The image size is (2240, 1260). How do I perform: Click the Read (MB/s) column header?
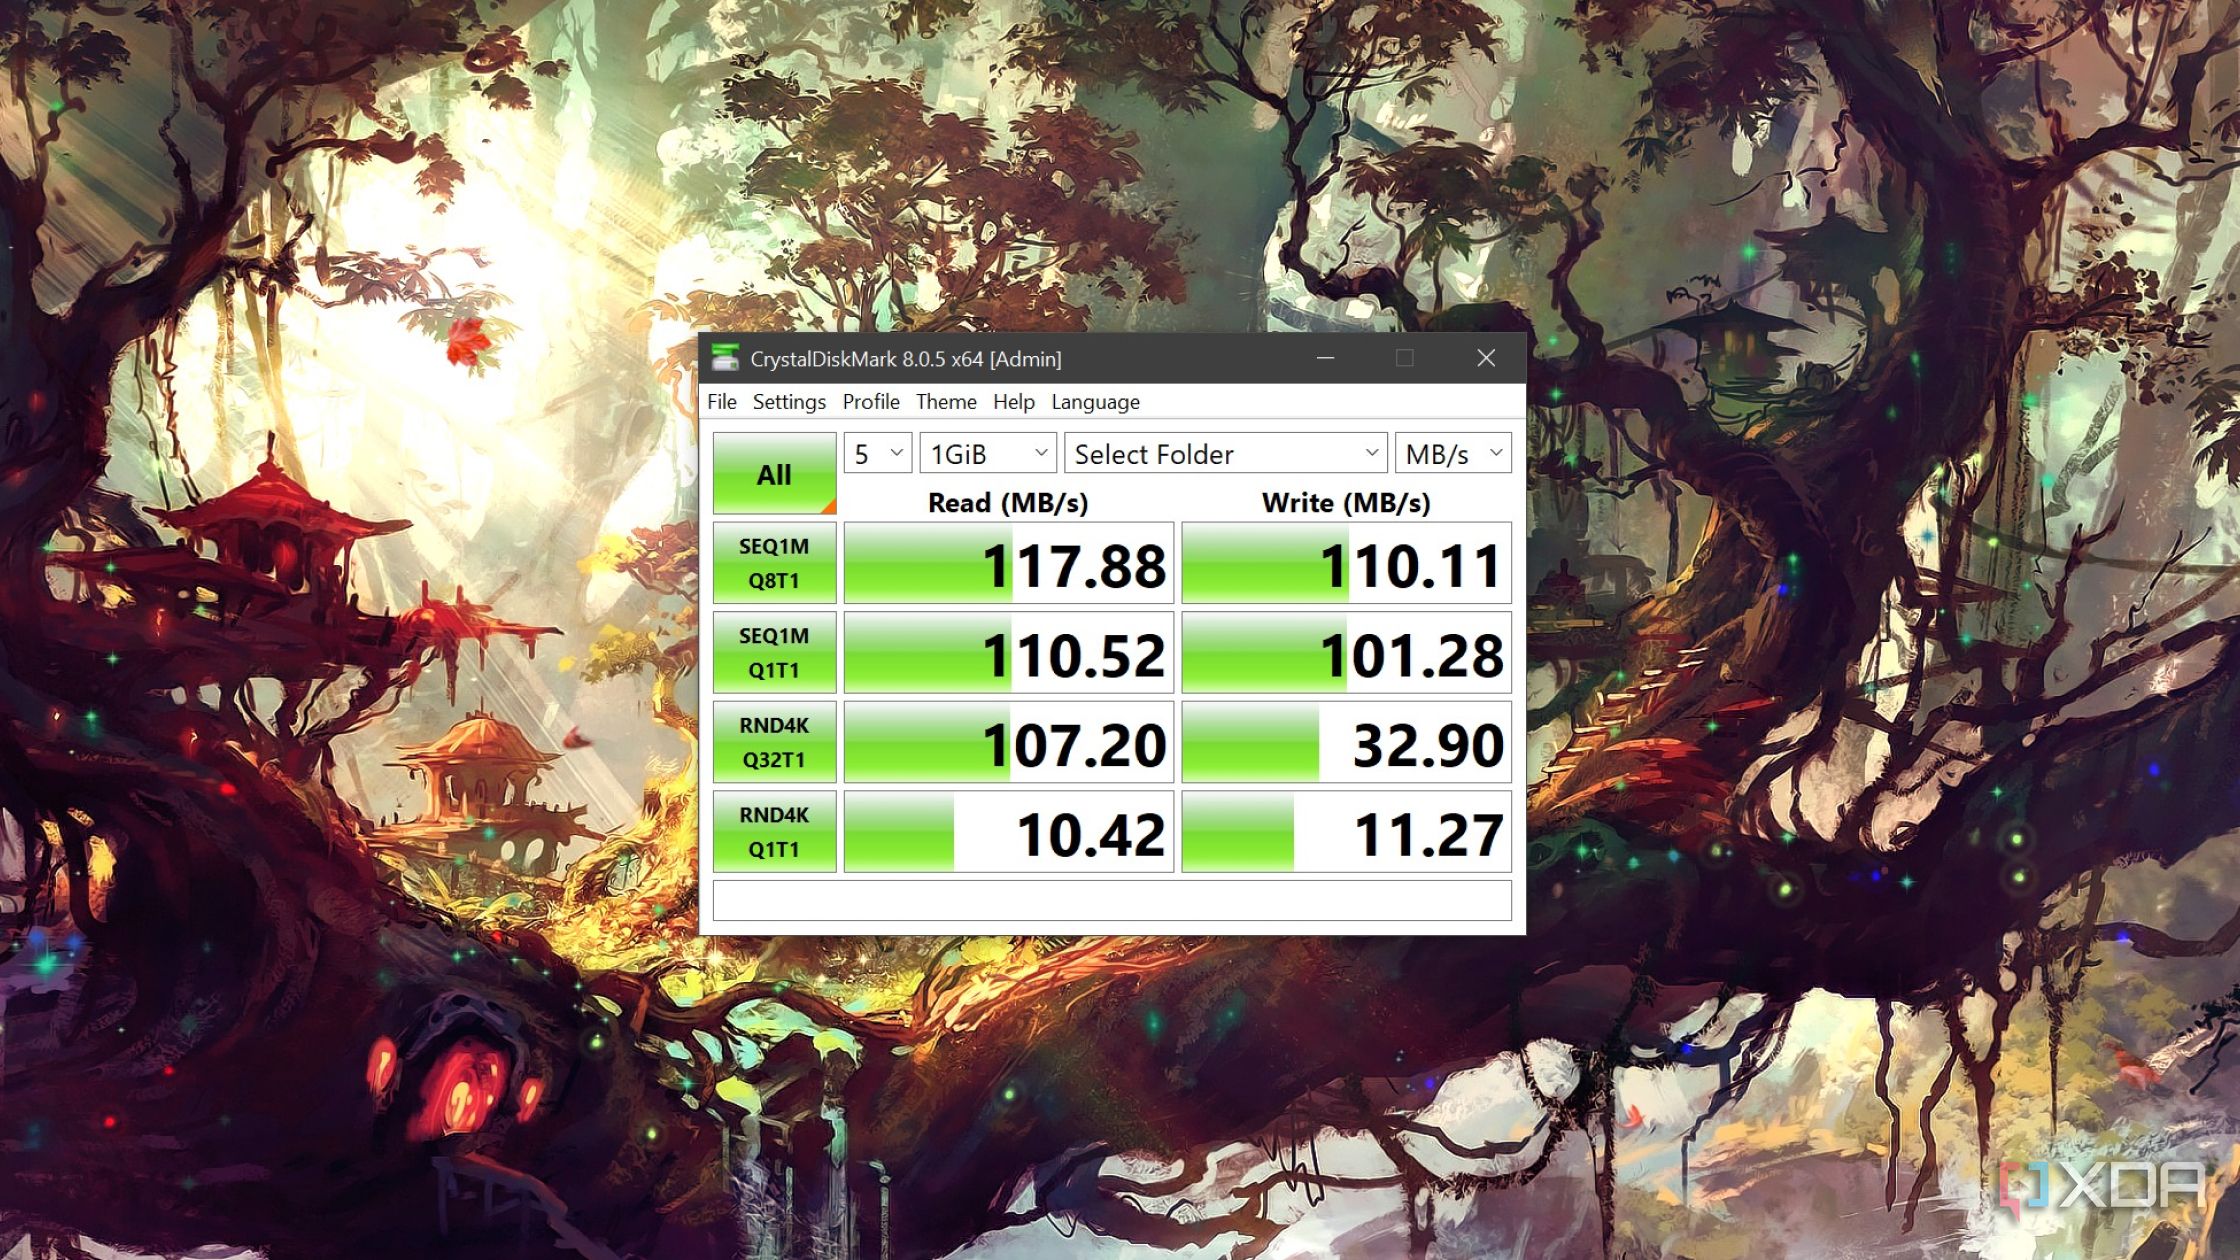click(x=1008, y=502)
